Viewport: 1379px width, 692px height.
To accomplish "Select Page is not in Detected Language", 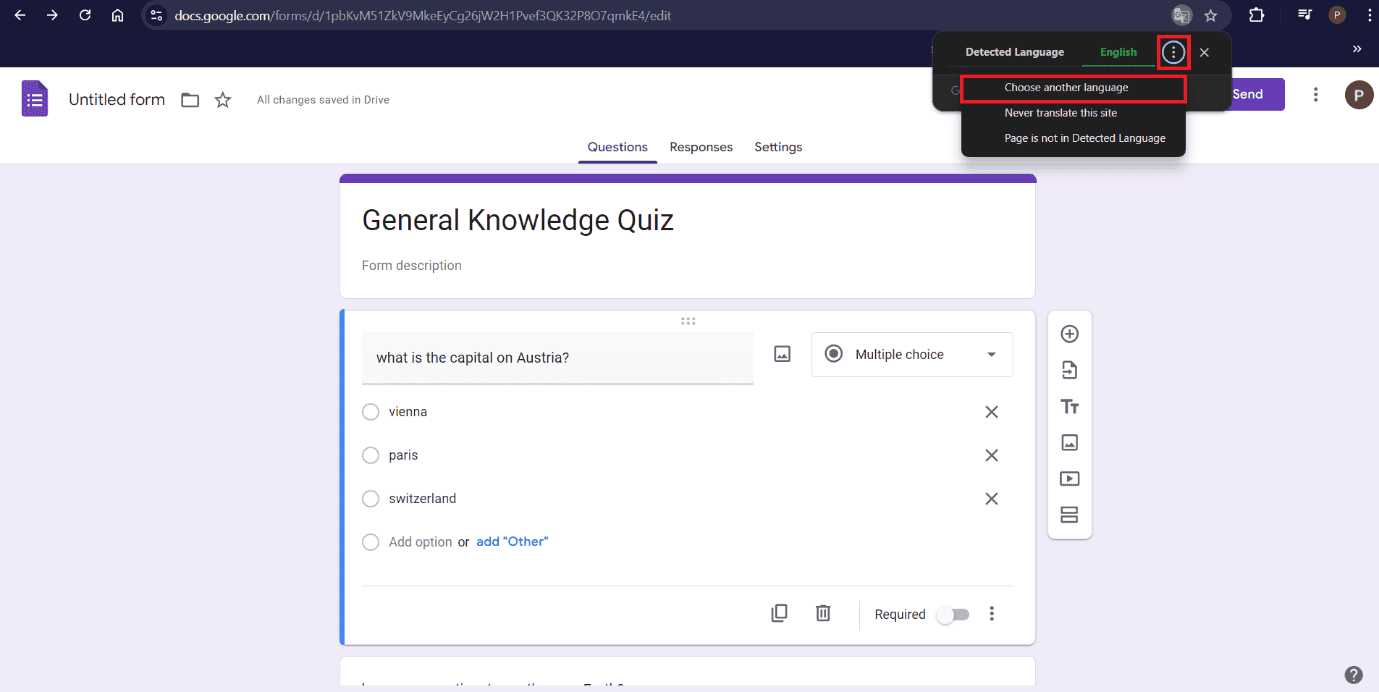I will tap(1073, 138).
